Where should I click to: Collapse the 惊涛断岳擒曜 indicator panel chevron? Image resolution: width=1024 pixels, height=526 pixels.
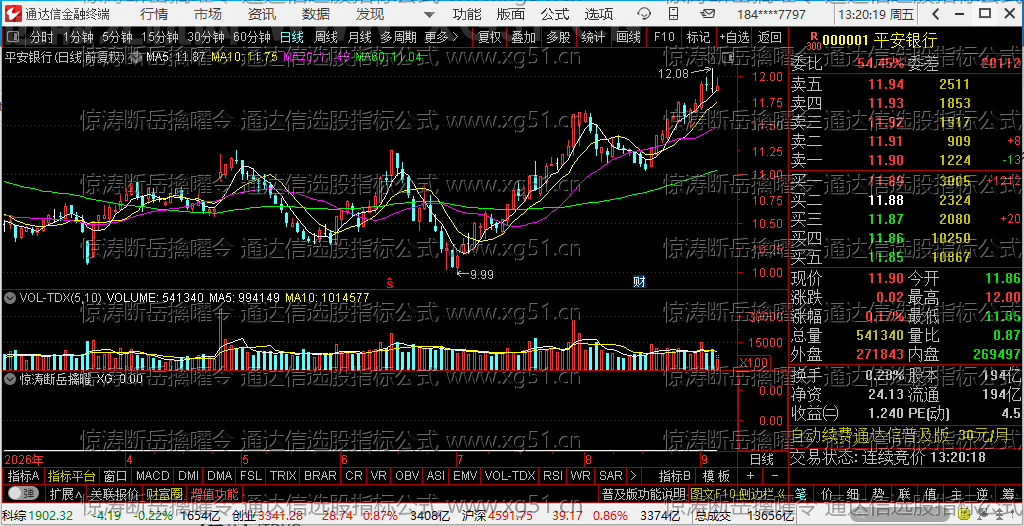pos(10,378)
